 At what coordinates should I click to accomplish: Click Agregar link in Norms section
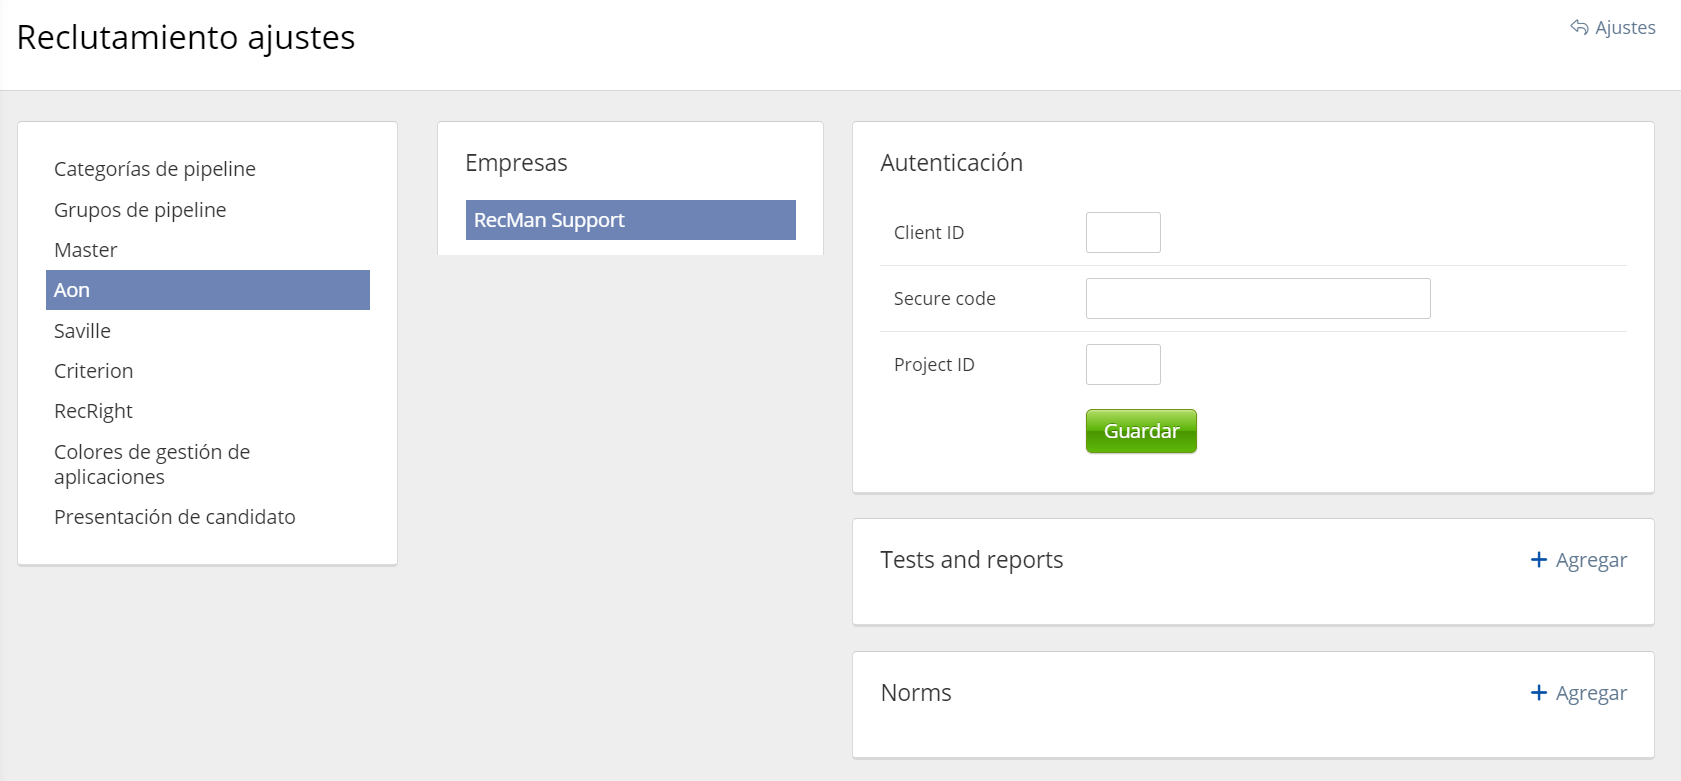(1591, 693)
